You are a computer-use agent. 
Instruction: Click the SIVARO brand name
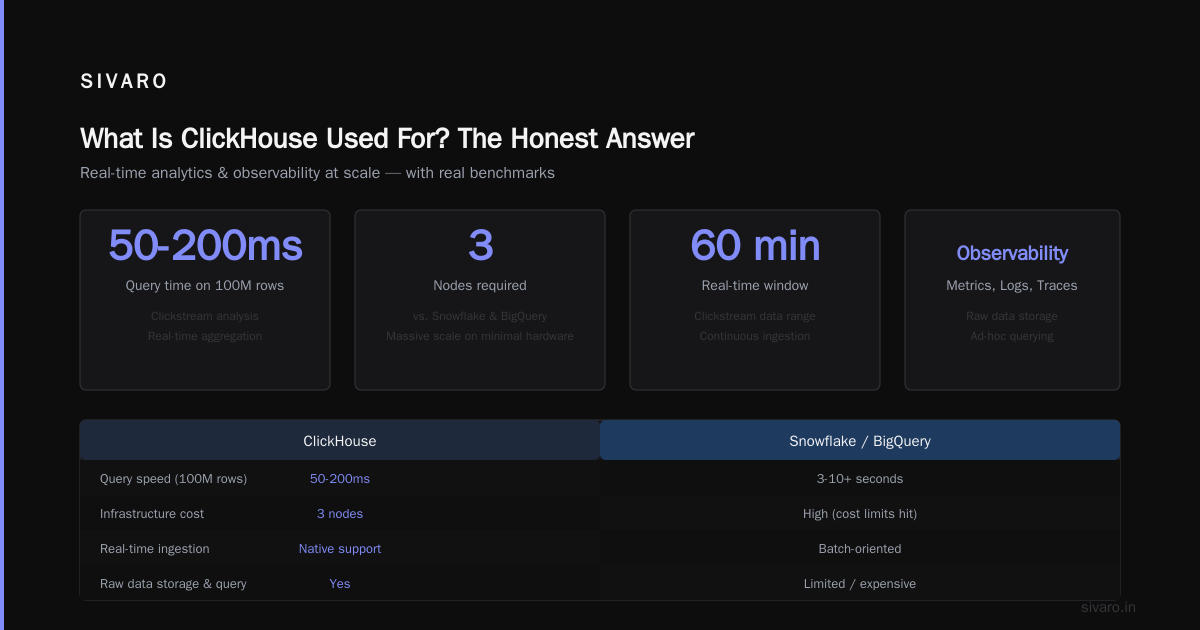(124, 82)
